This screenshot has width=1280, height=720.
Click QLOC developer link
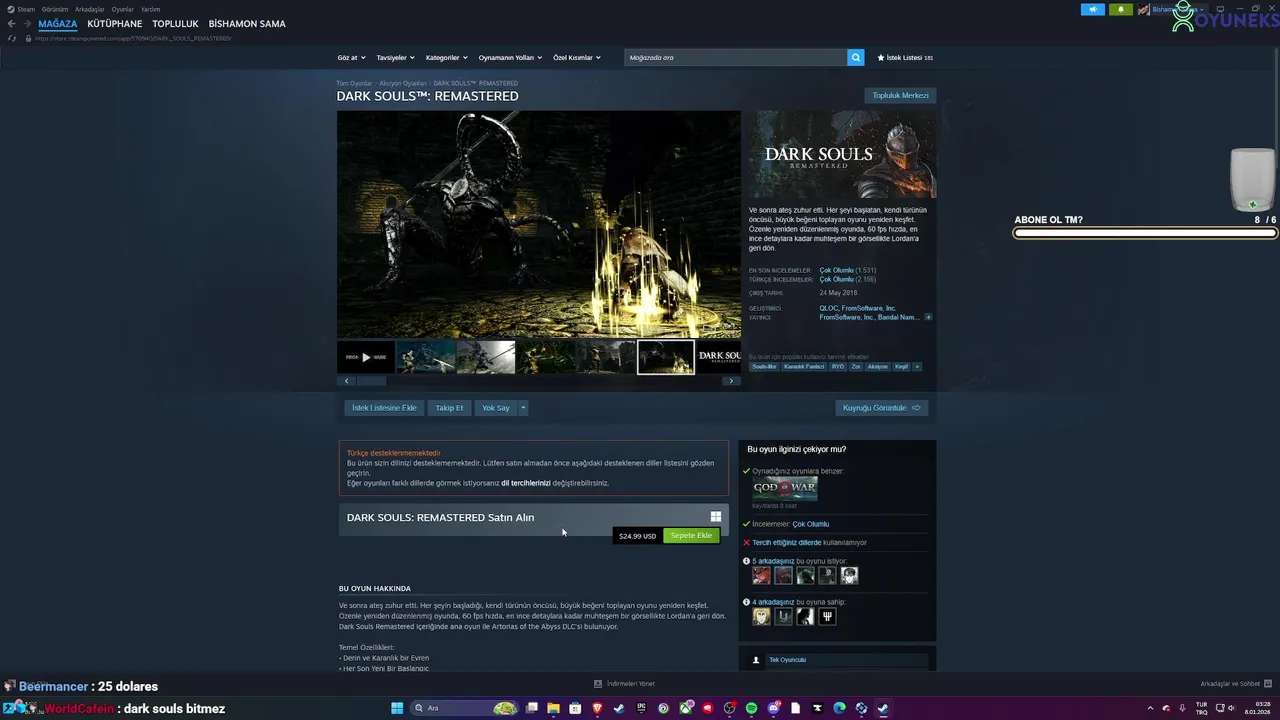click(x=828, y=308)
